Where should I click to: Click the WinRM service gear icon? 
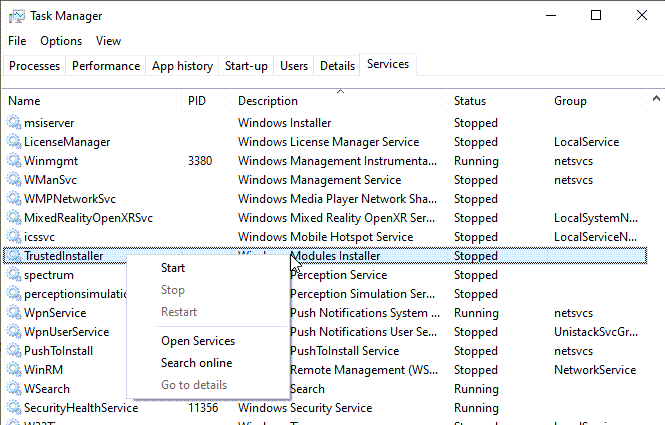coord(14,370)
